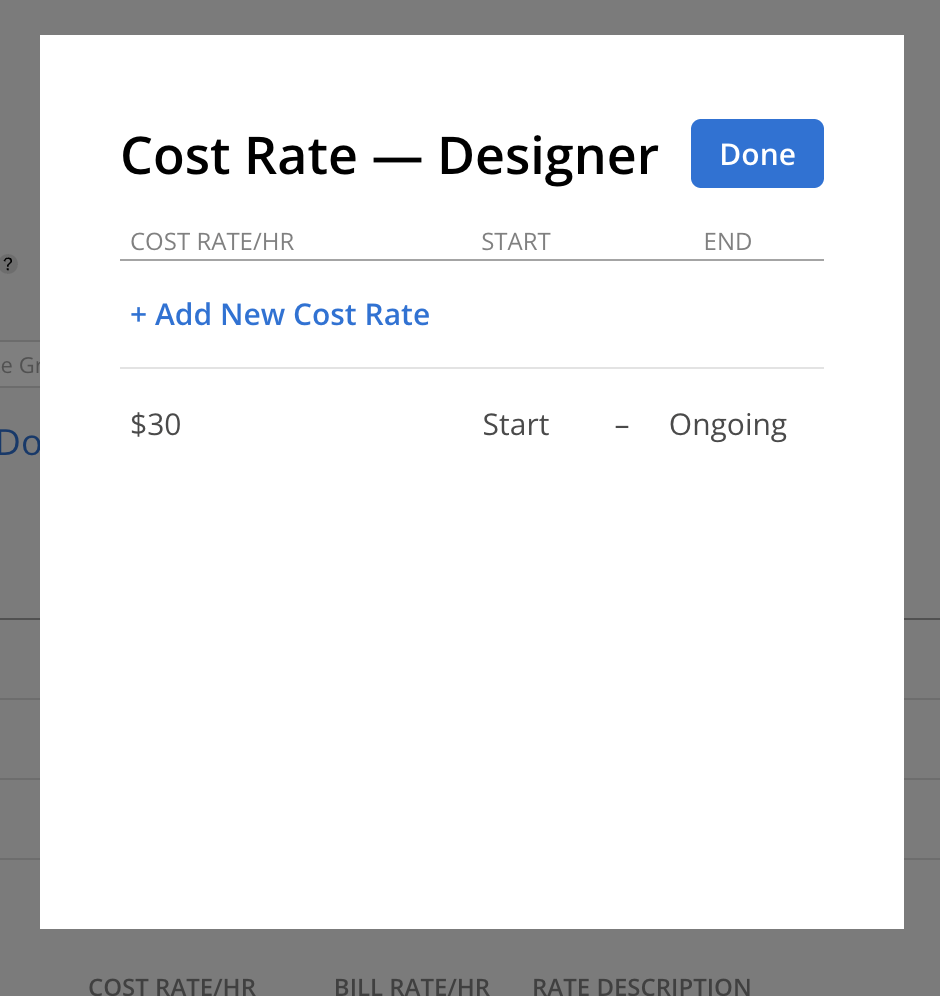Click the Ongoing end date
The width and height of the screenshot is (940, 996).
[x=728, y=425]
